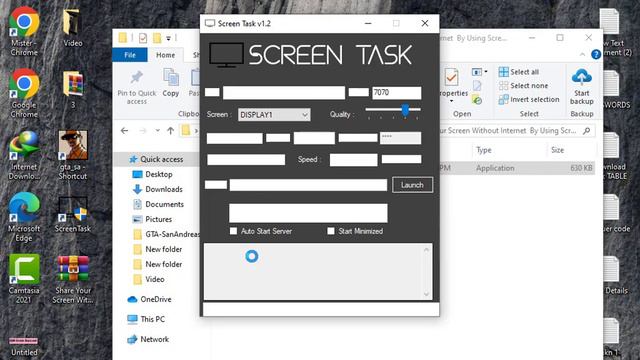Screen dimensions: 640x360
Task: Click the Launch button in Screen Task
Action: pyautogui.click(x=412, y=185)
